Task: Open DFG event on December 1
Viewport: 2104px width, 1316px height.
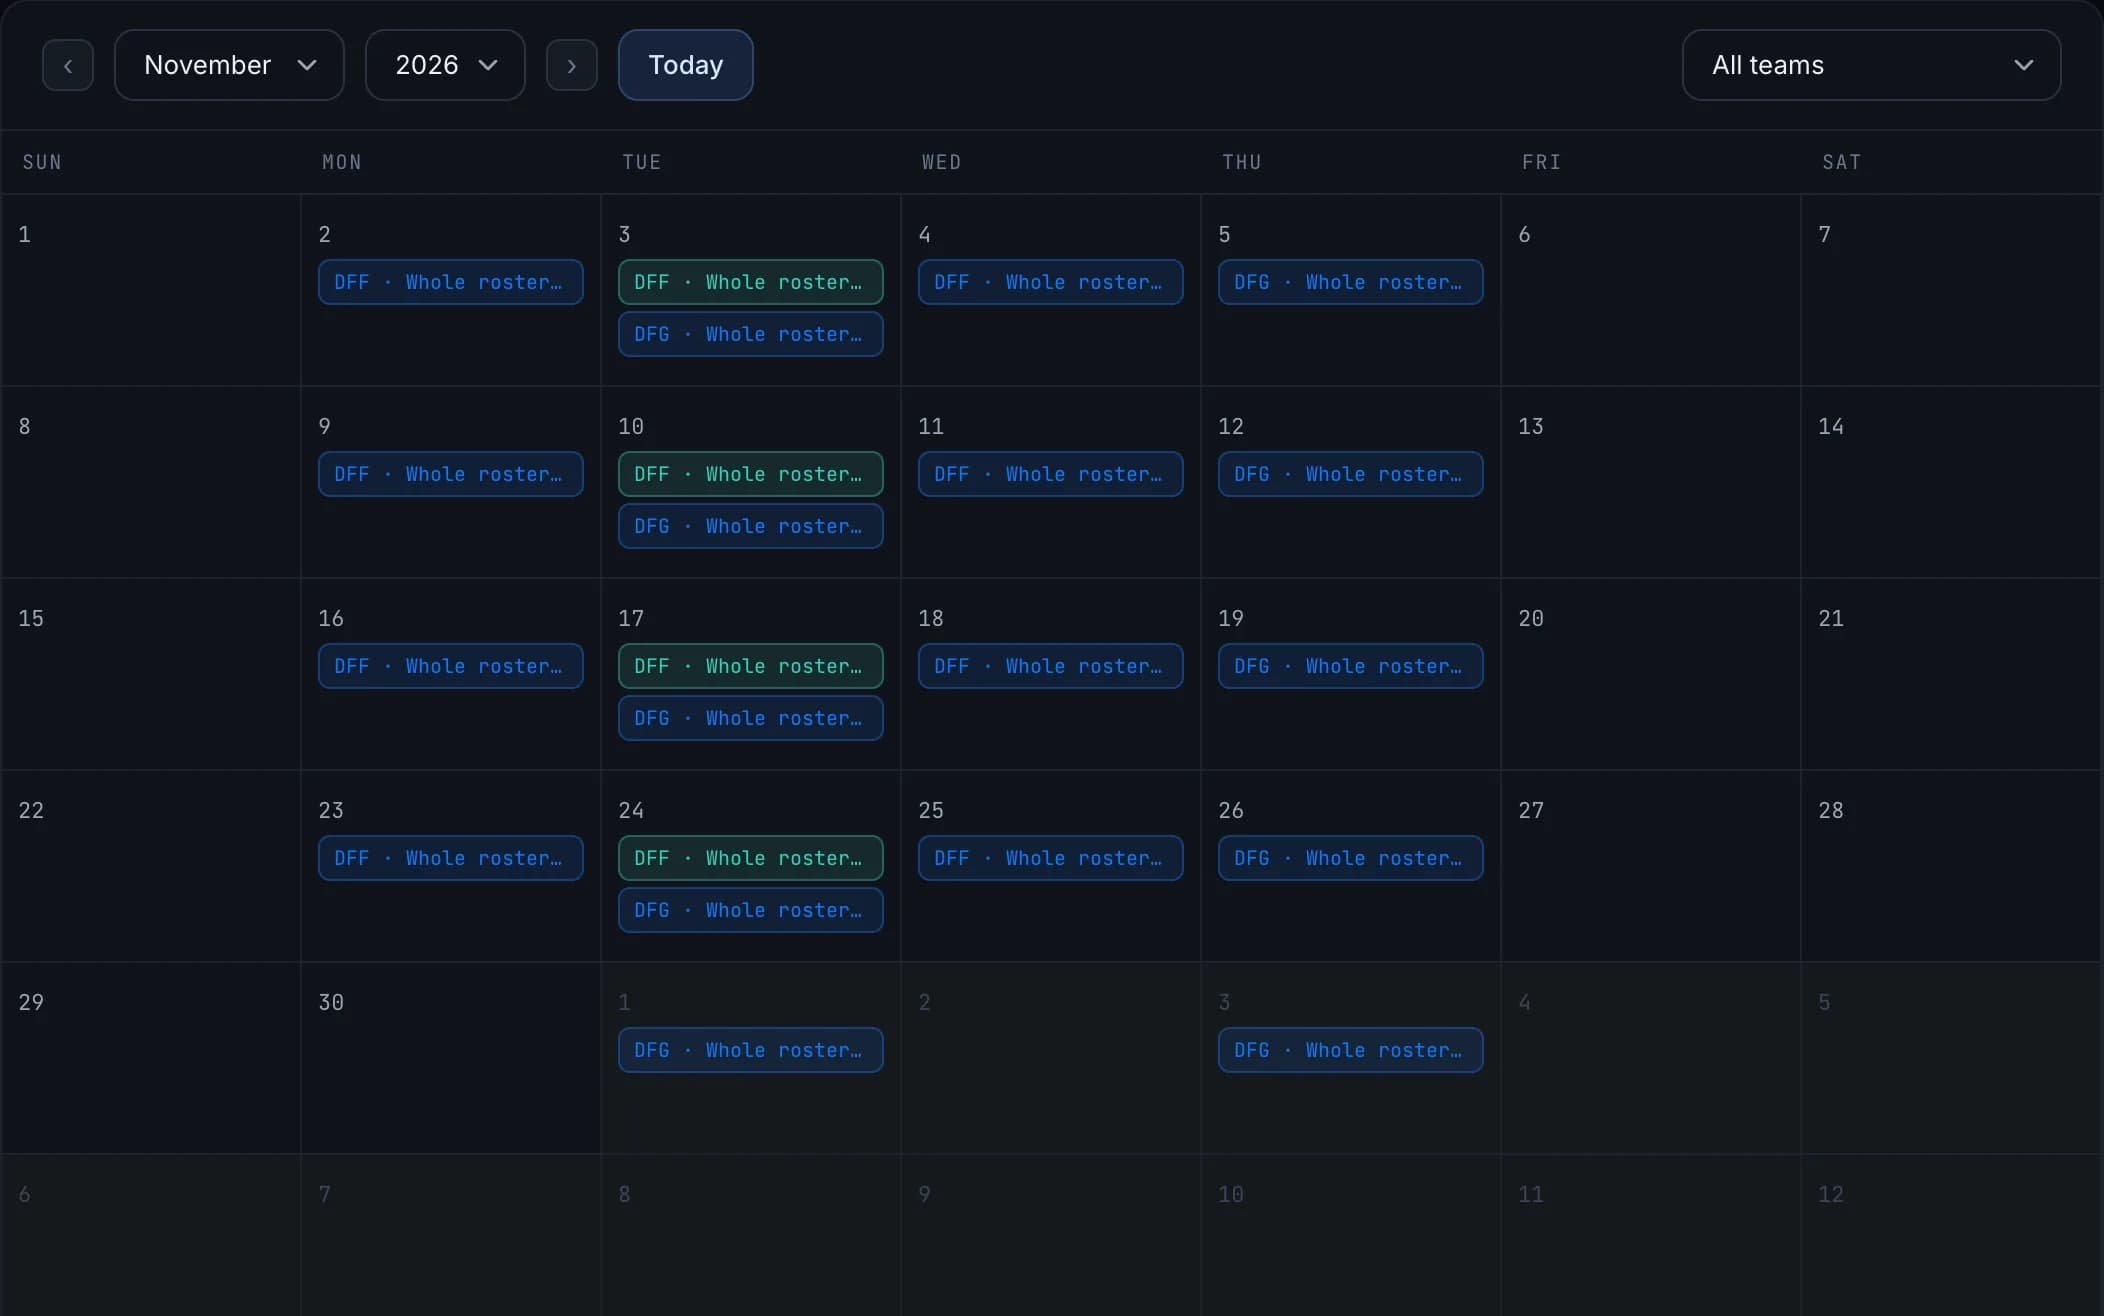Action: point(751,1050)
